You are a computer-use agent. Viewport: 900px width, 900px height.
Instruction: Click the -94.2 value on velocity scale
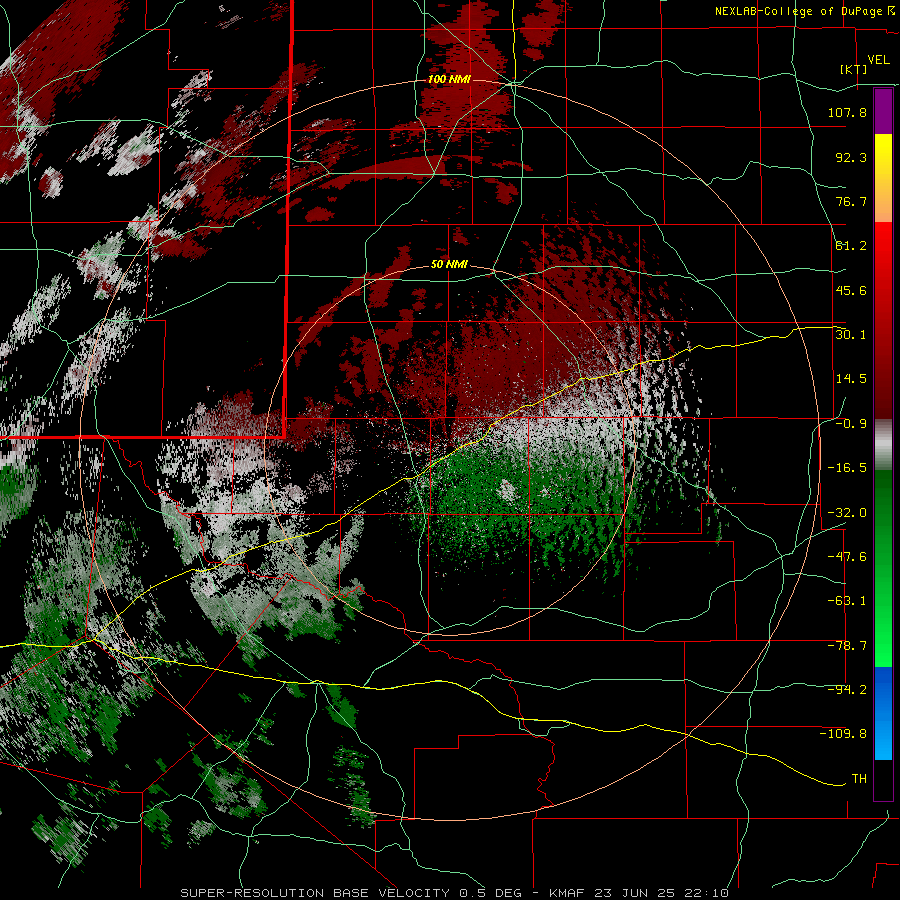click(x=847, y=690)
